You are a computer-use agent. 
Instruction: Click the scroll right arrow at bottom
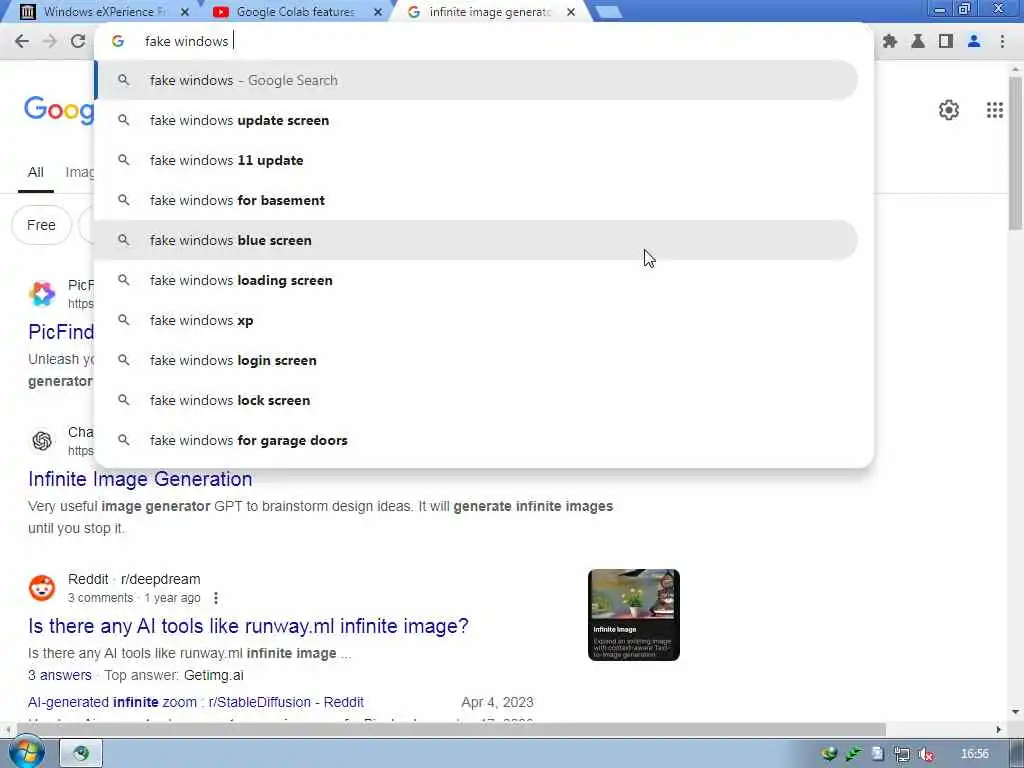coord(999,729)
